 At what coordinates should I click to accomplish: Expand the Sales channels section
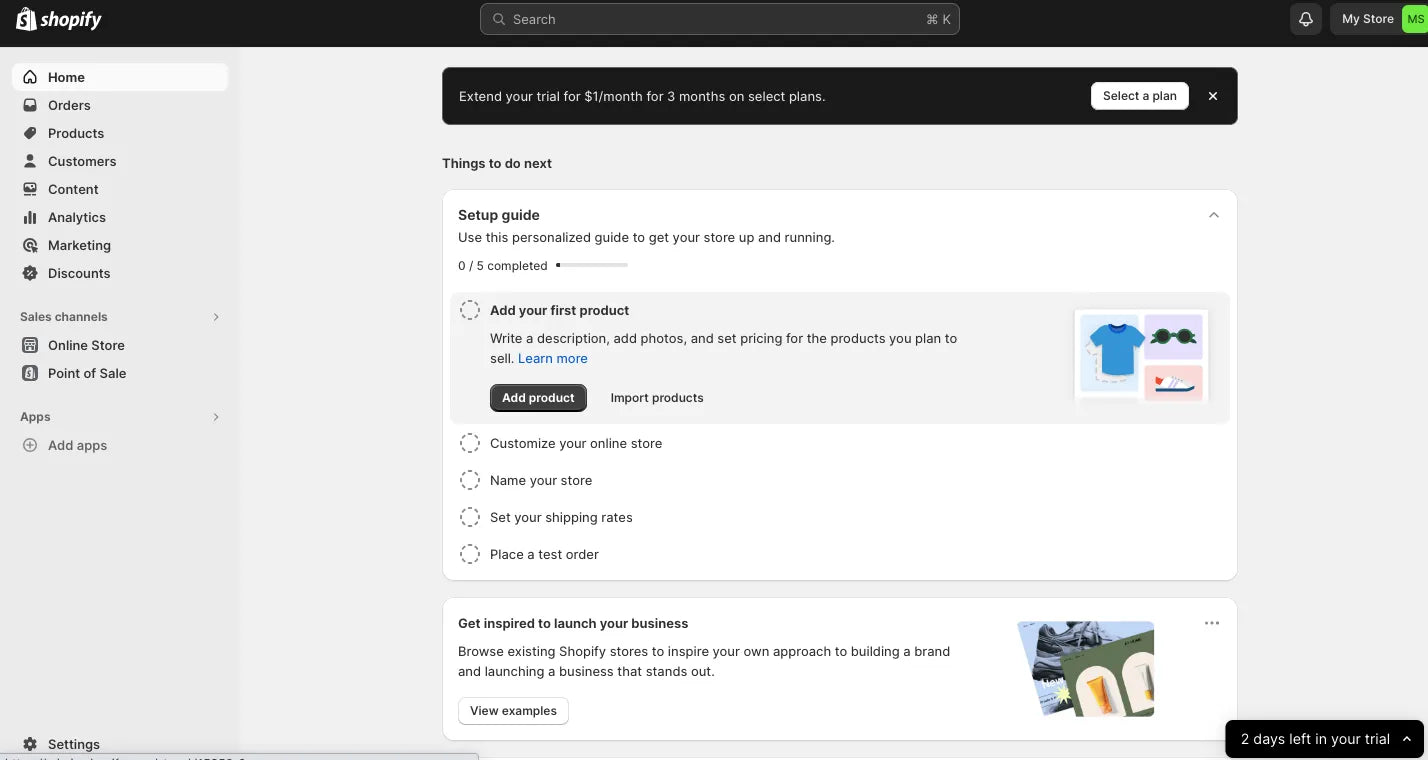(x=216, y=317)
